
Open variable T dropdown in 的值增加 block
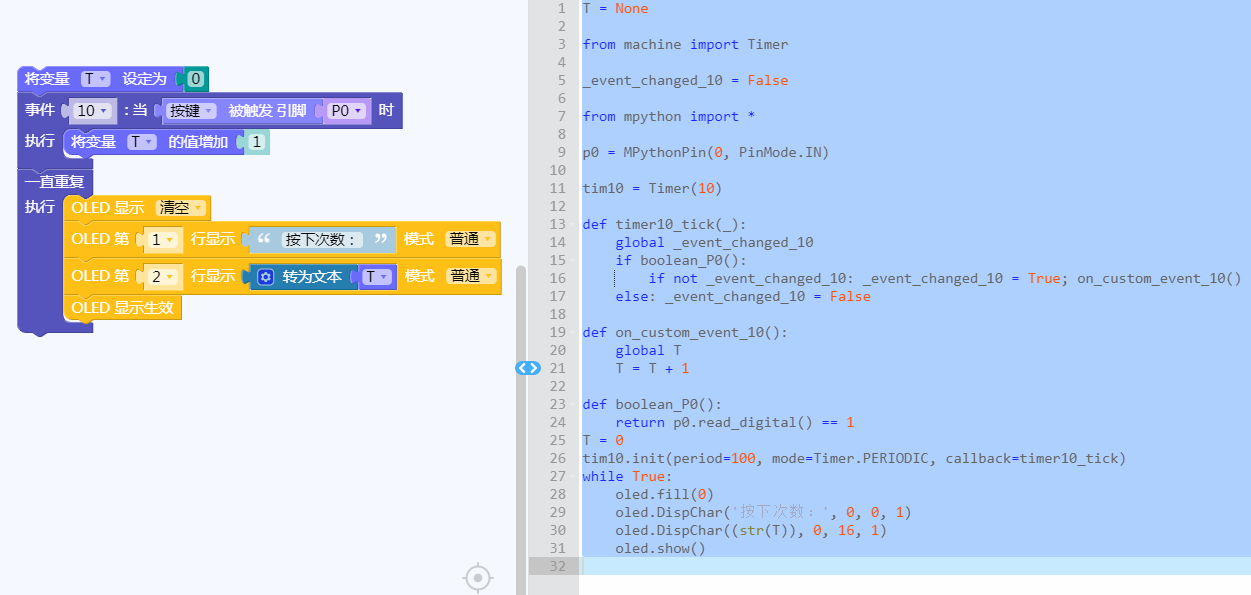[x=143, y=143]
